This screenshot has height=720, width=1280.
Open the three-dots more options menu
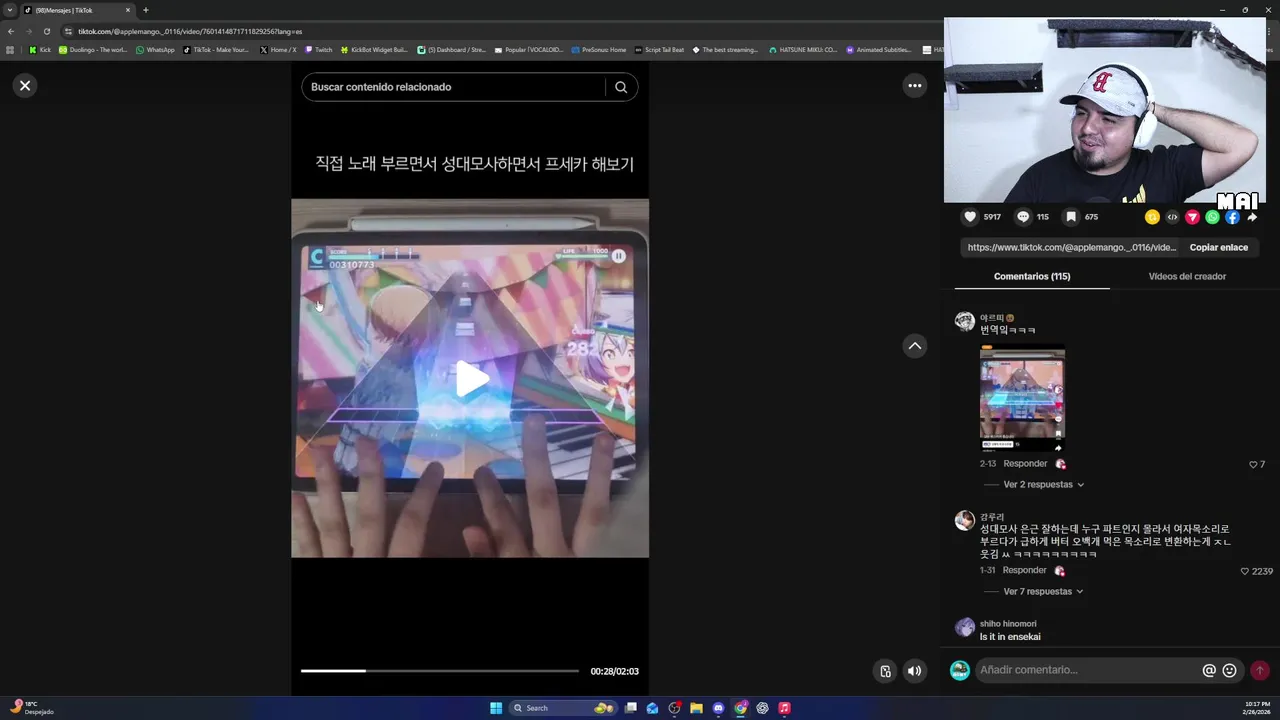pyautogui.click(x=914, y=86)
